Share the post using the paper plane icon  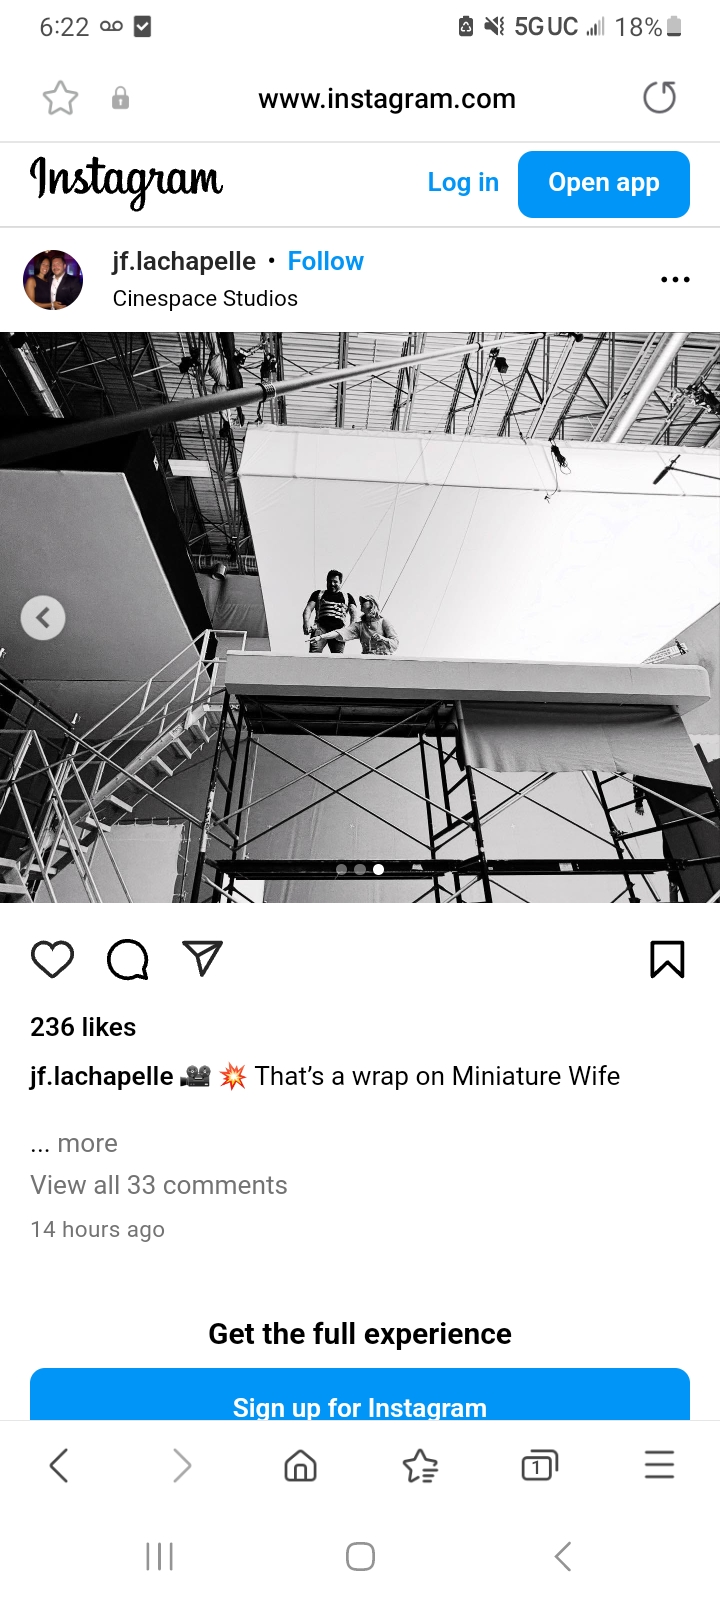tap(203, 958)
